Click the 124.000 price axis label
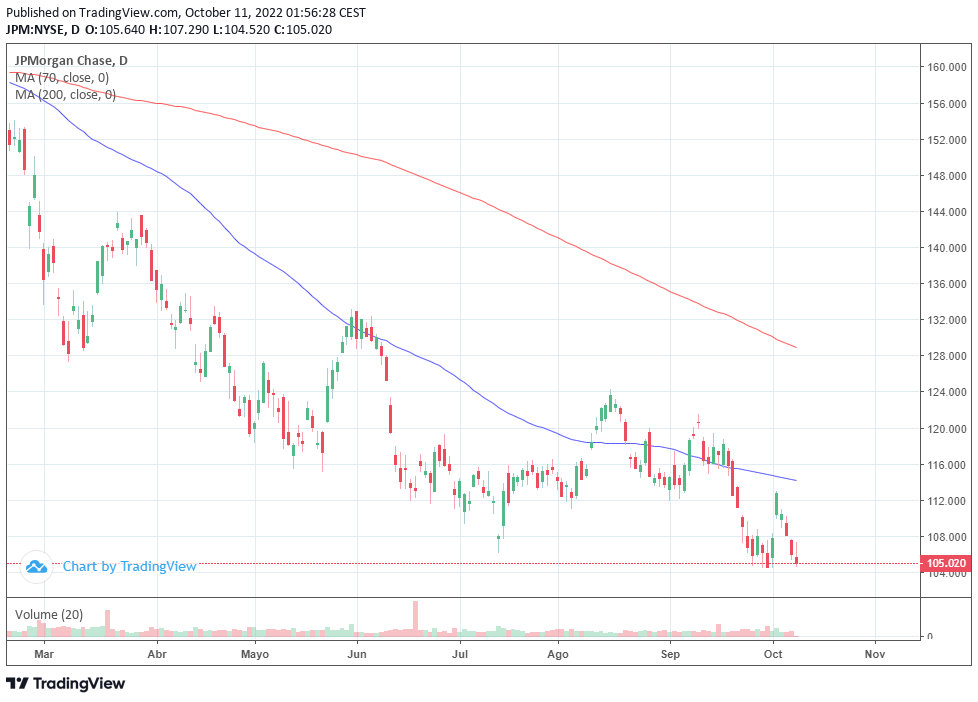 coord(946,392)
